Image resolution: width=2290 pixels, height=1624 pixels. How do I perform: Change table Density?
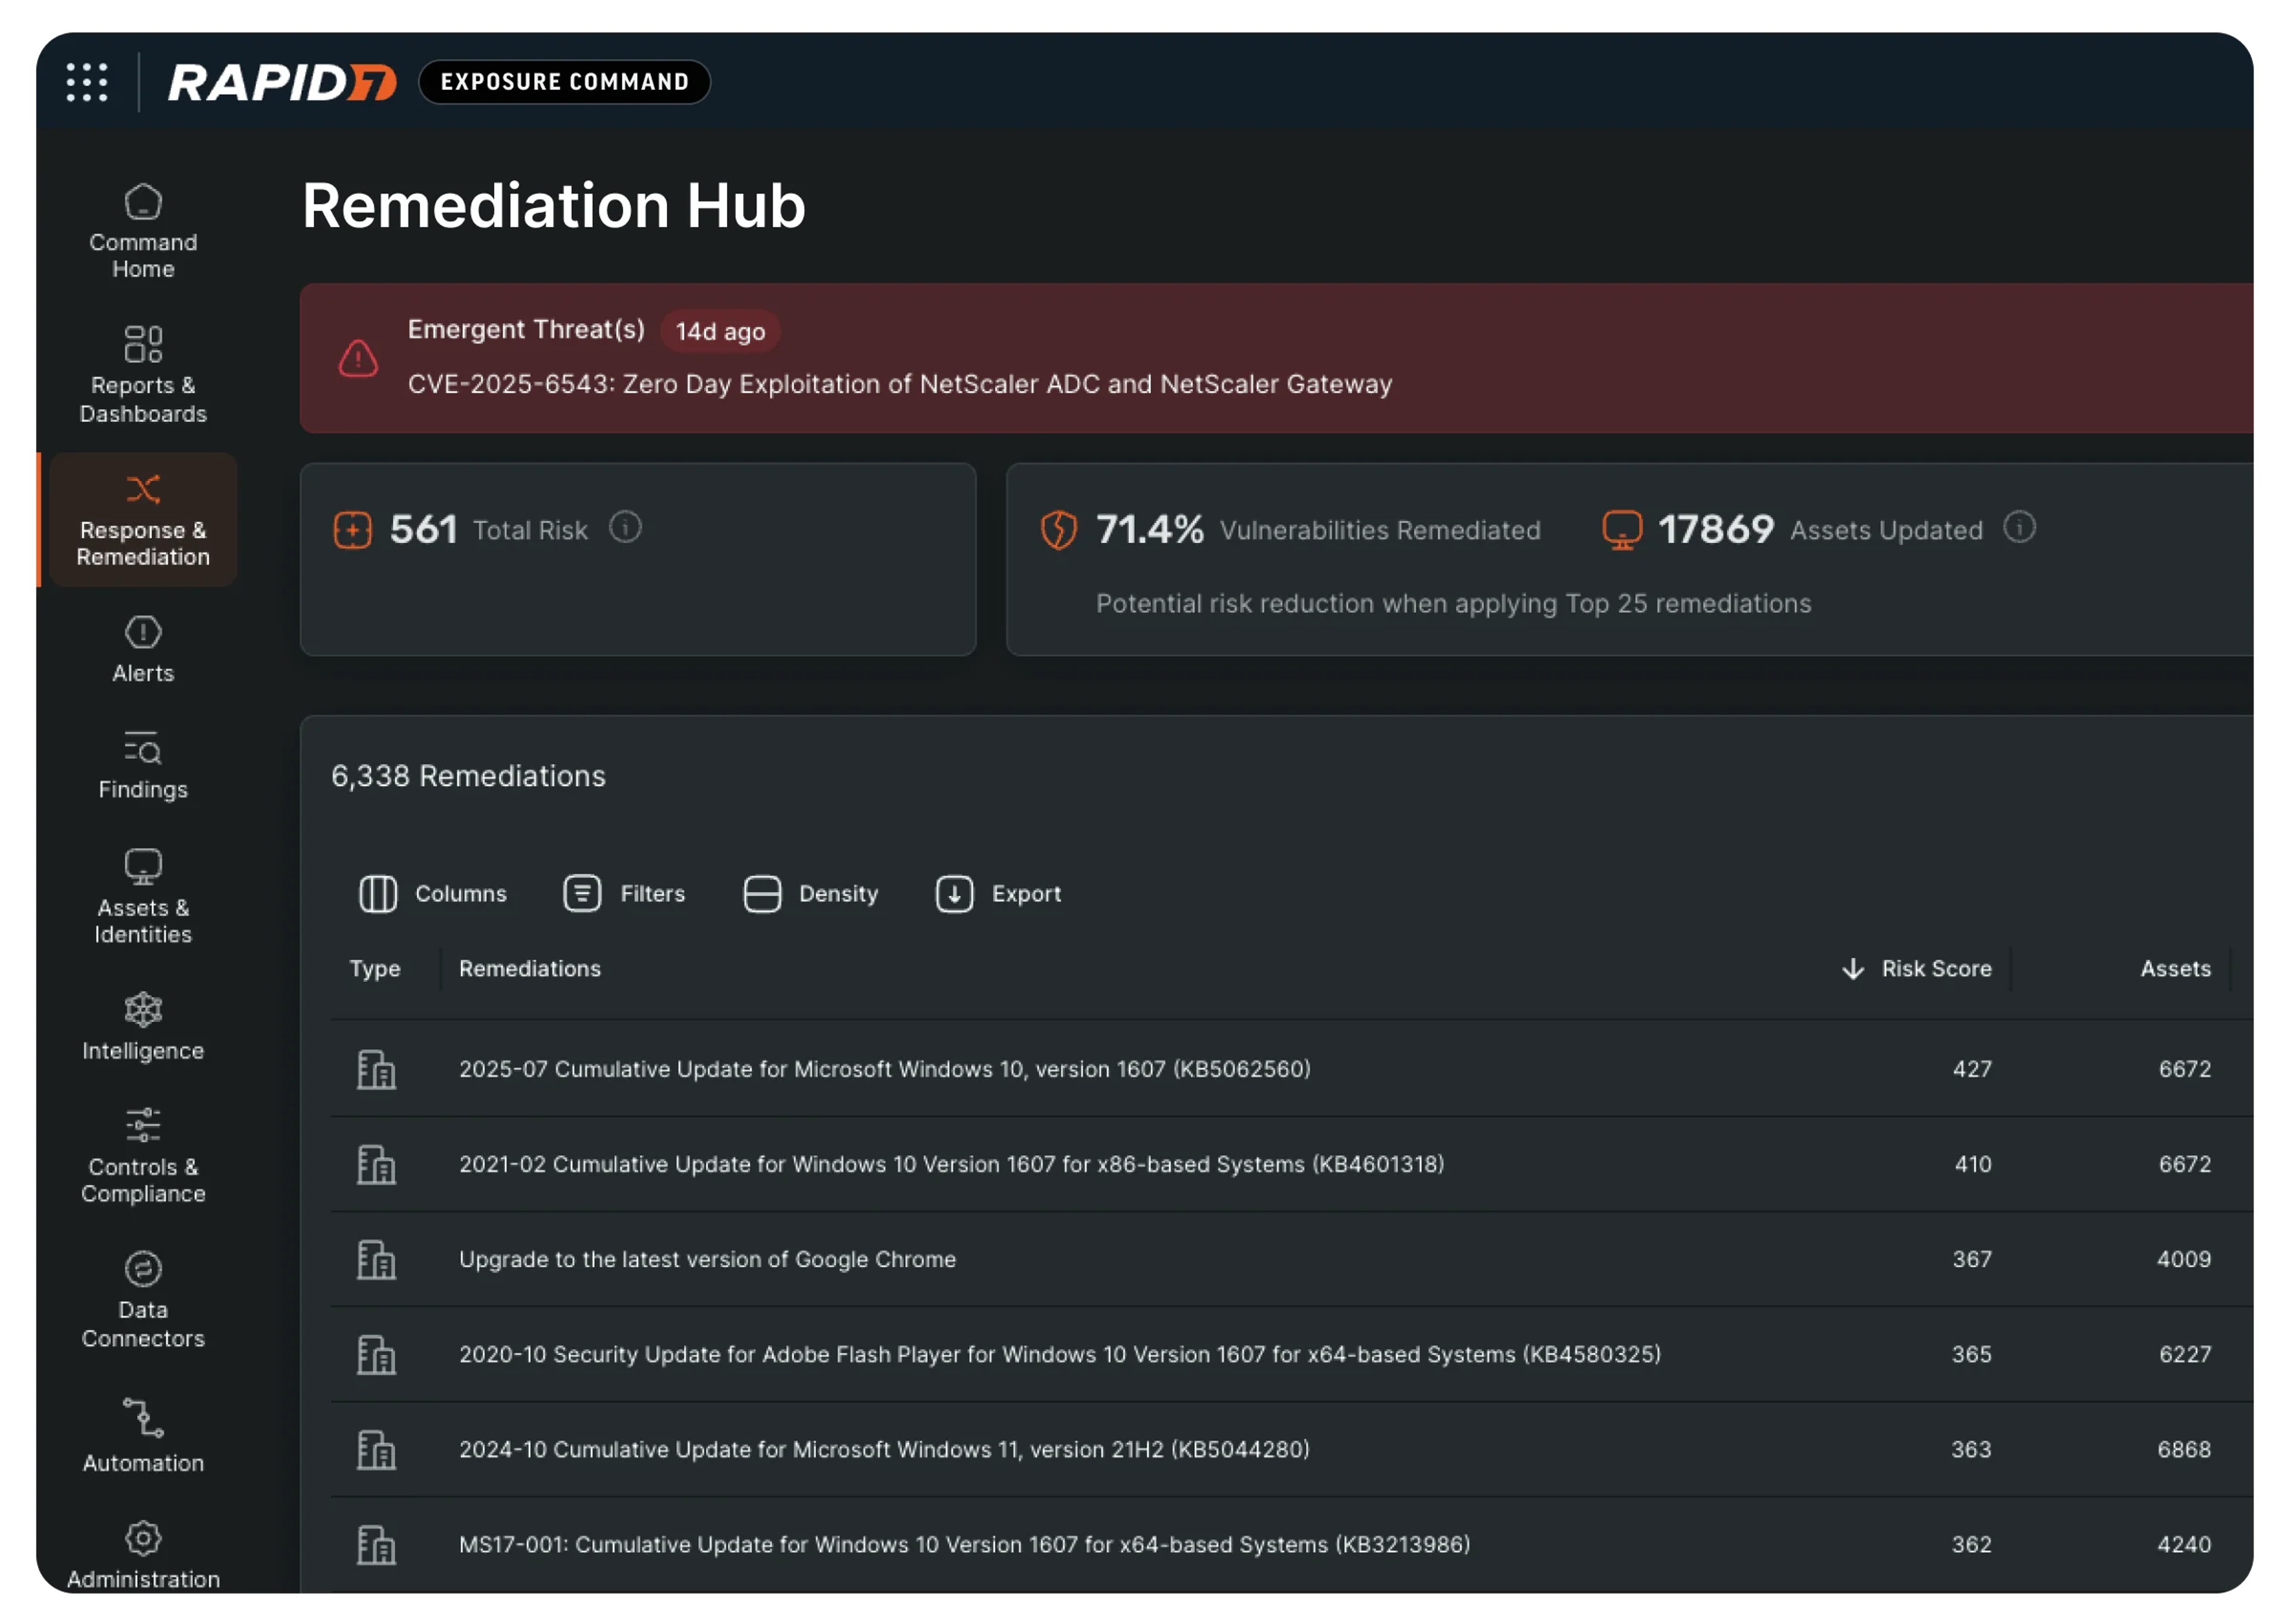(811, 894)
